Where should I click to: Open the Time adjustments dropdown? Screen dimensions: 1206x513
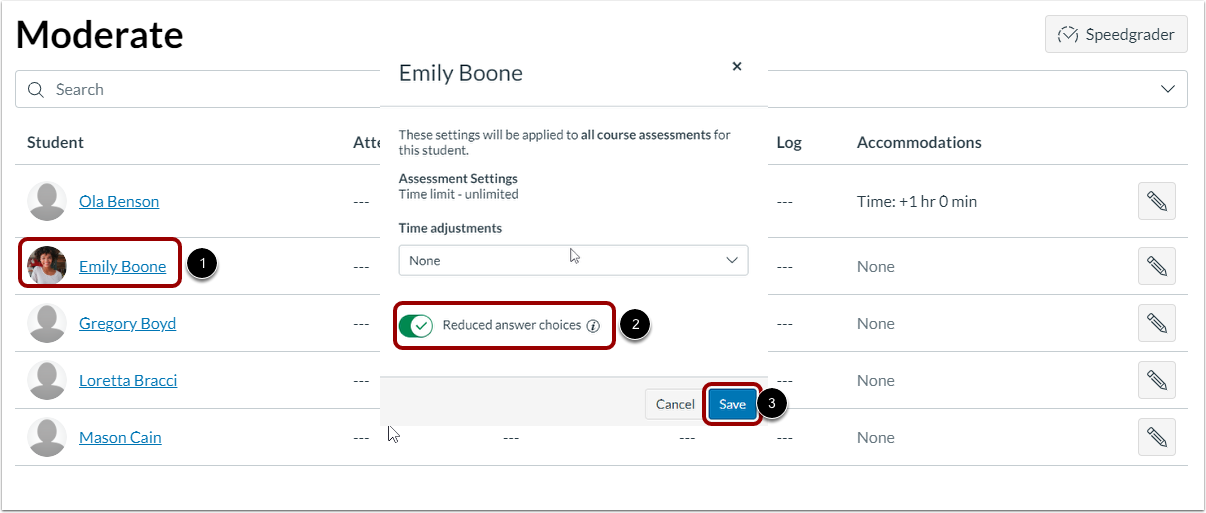(573, 260)
